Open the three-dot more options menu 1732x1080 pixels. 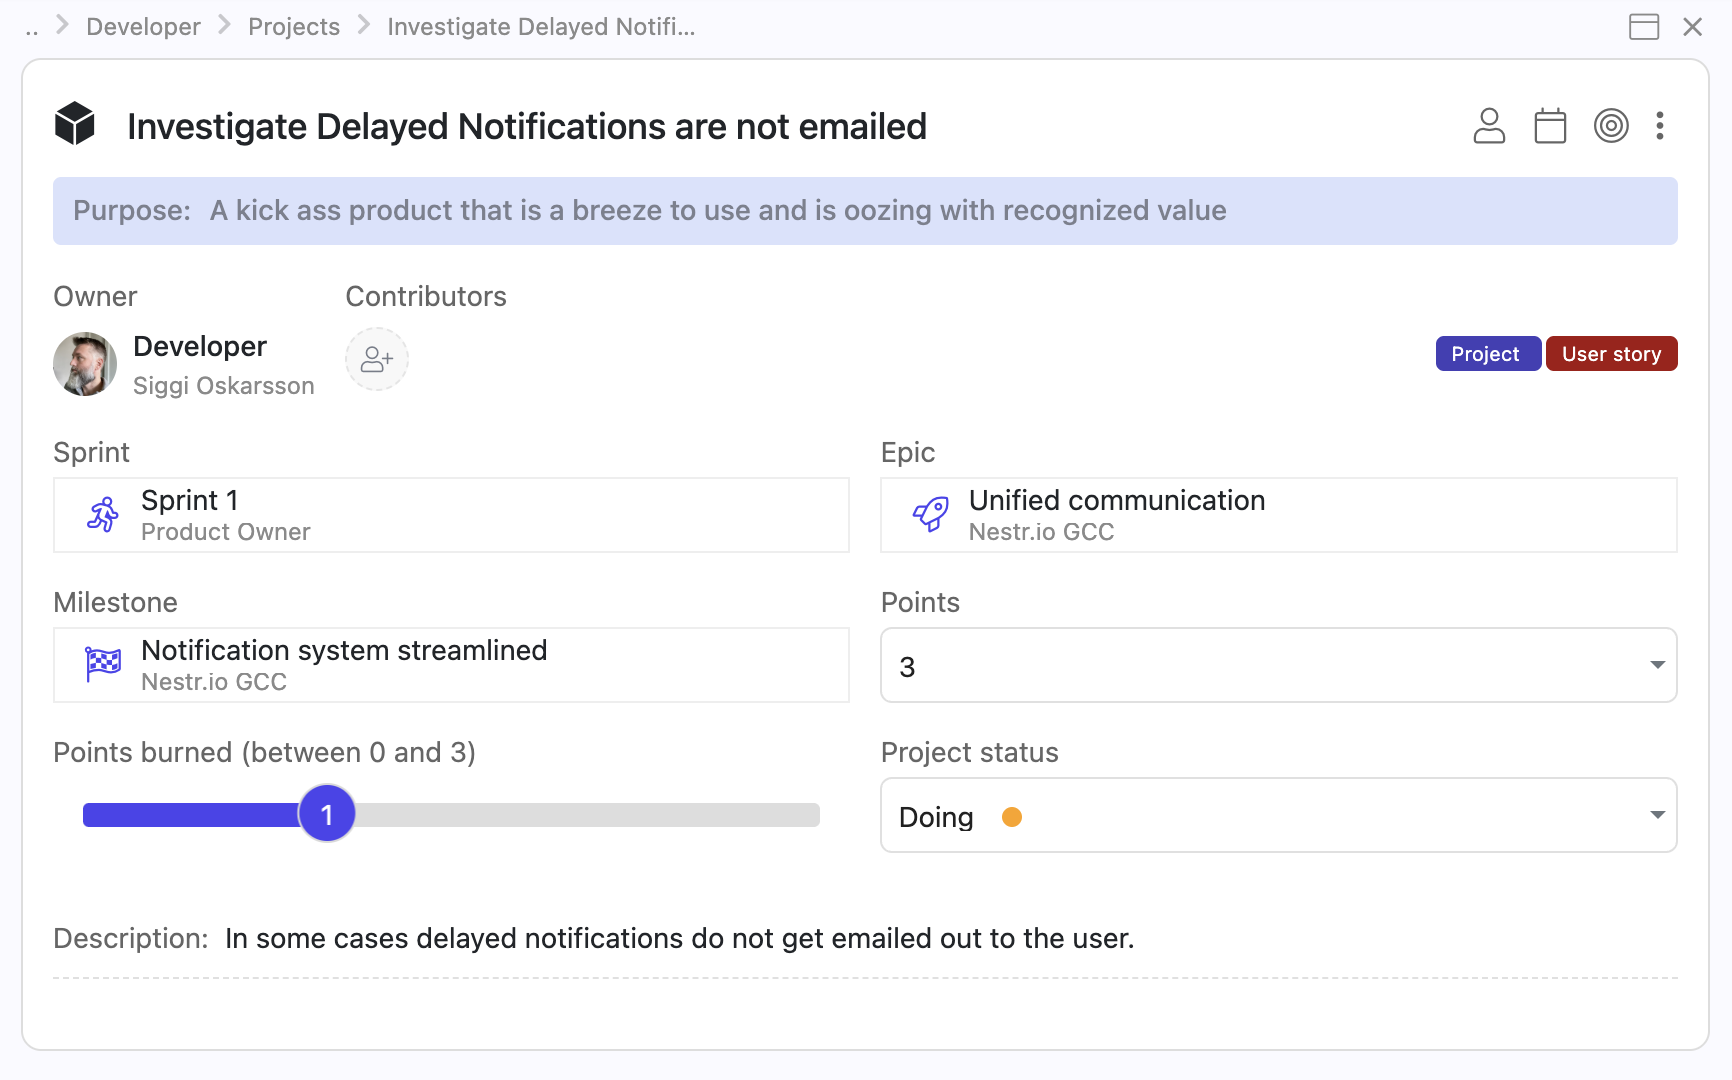pos(1660,126)
